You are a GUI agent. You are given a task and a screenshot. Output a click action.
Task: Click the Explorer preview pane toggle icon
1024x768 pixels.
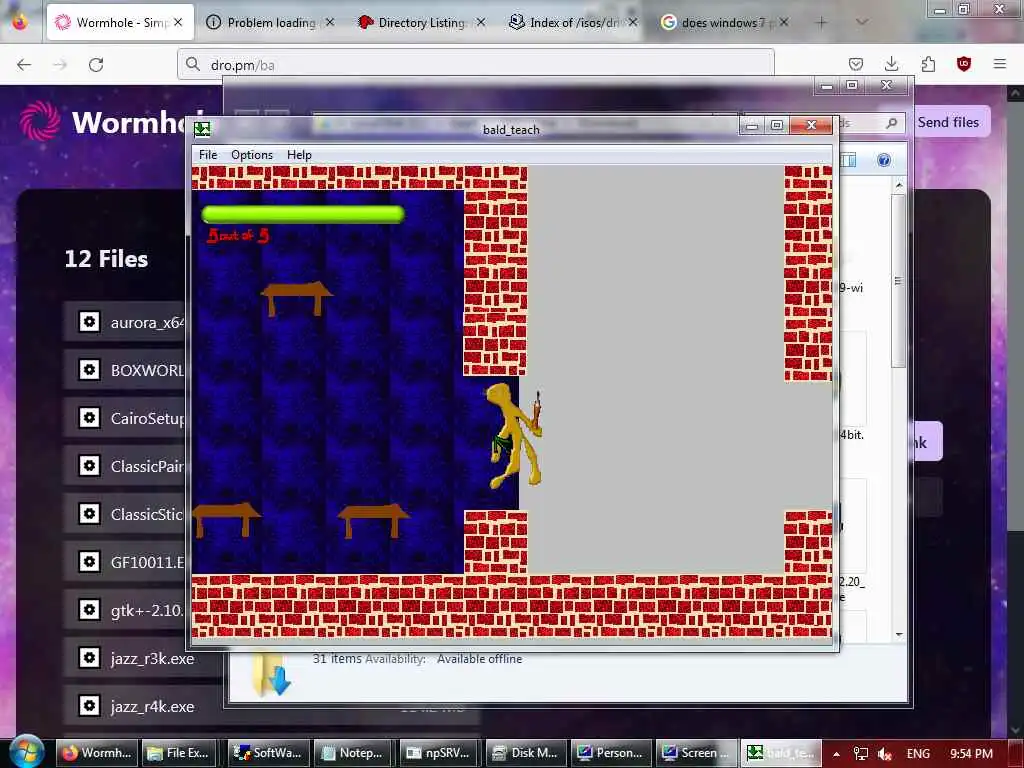click(x=848, y=160)
